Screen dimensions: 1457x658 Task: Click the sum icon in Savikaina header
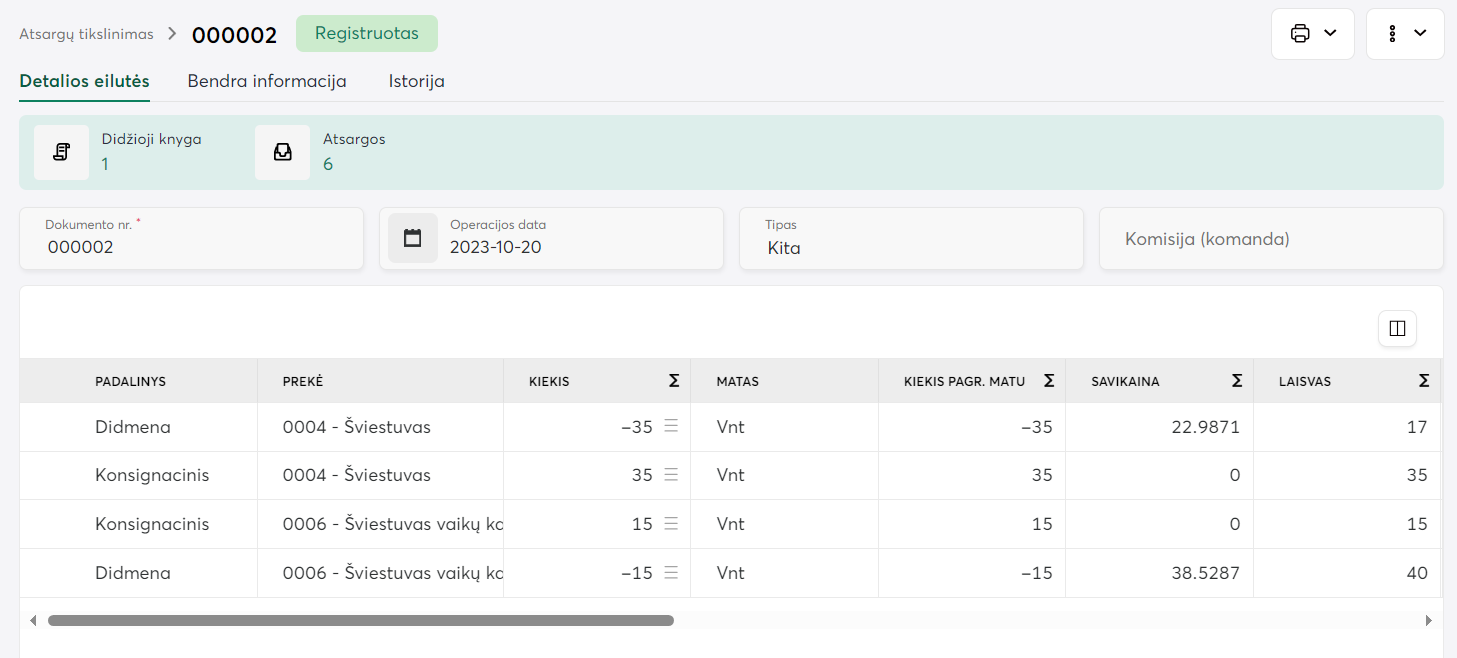tap(1236, 381)
